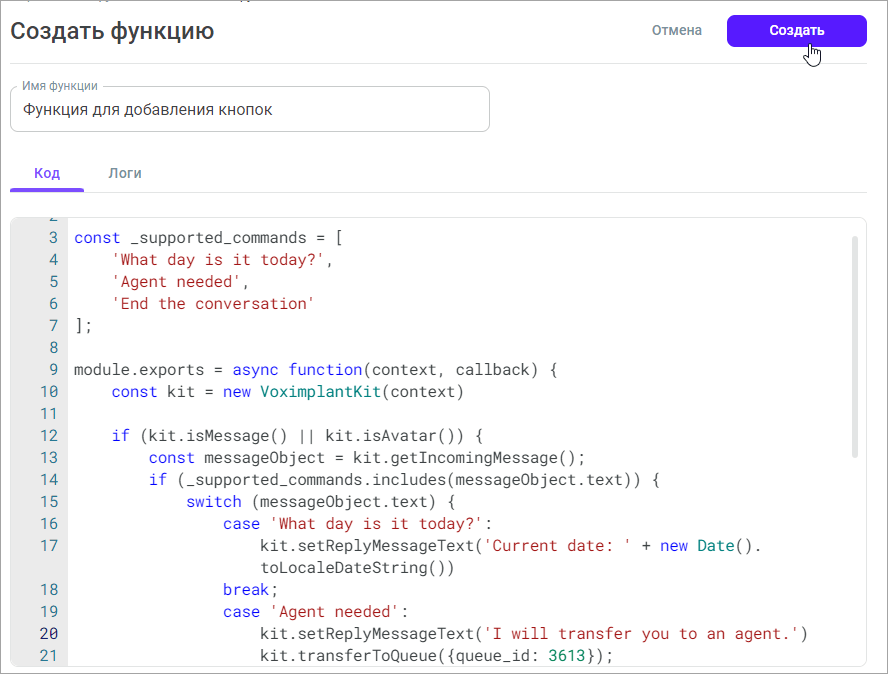Screen dimensions: 888x674
Task: Click case 'What day is it today?' line
Action: (357, 524)
